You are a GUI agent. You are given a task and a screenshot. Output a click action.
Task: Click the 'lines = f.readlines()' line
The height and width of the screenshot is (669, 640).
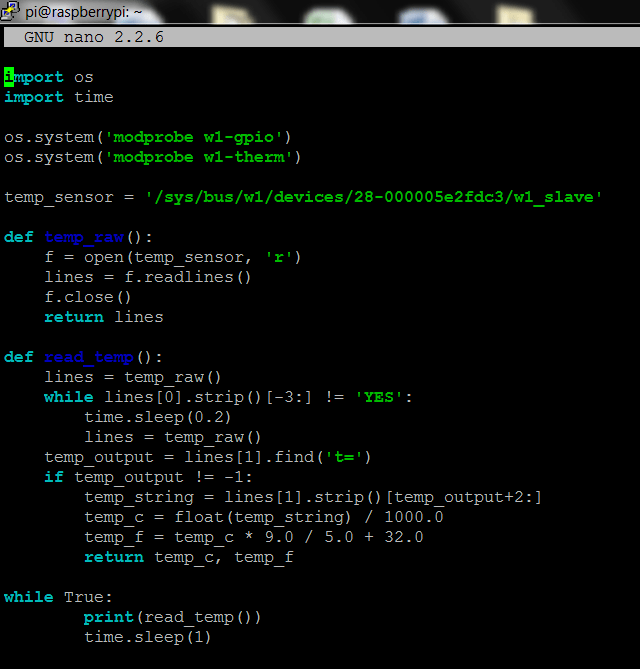coord(148,277)
